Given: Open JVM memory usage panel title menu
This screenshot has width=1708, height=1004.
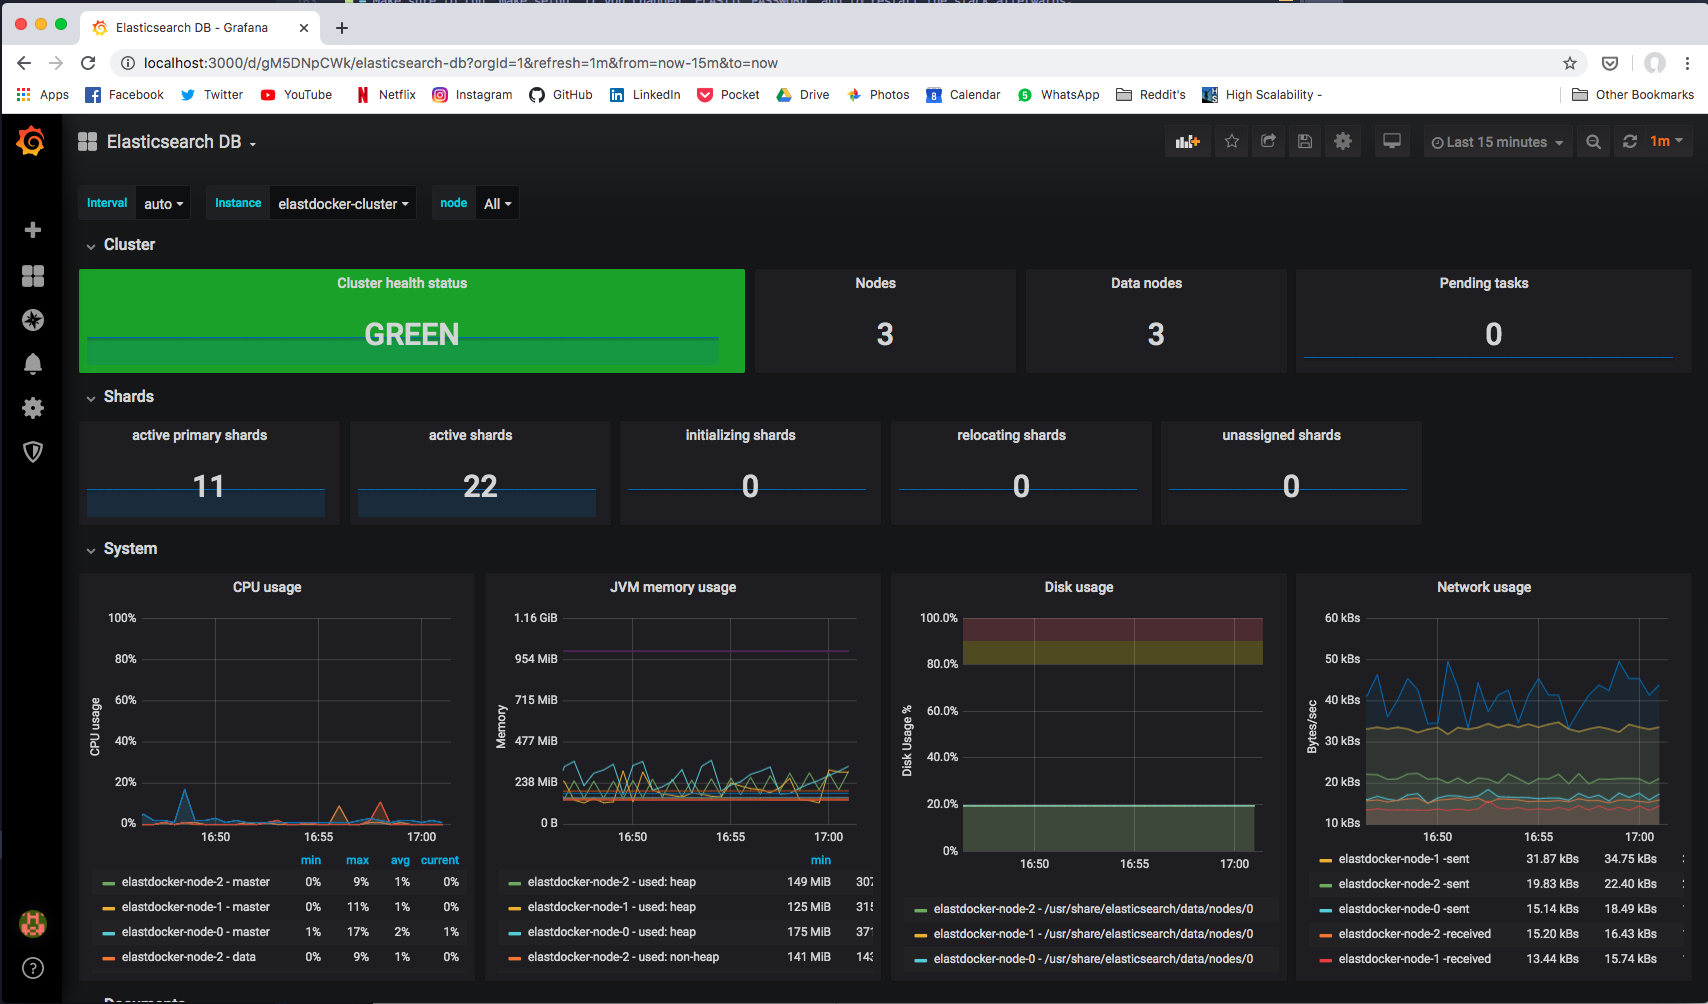Looking at the screenshot, I should 673,587.
